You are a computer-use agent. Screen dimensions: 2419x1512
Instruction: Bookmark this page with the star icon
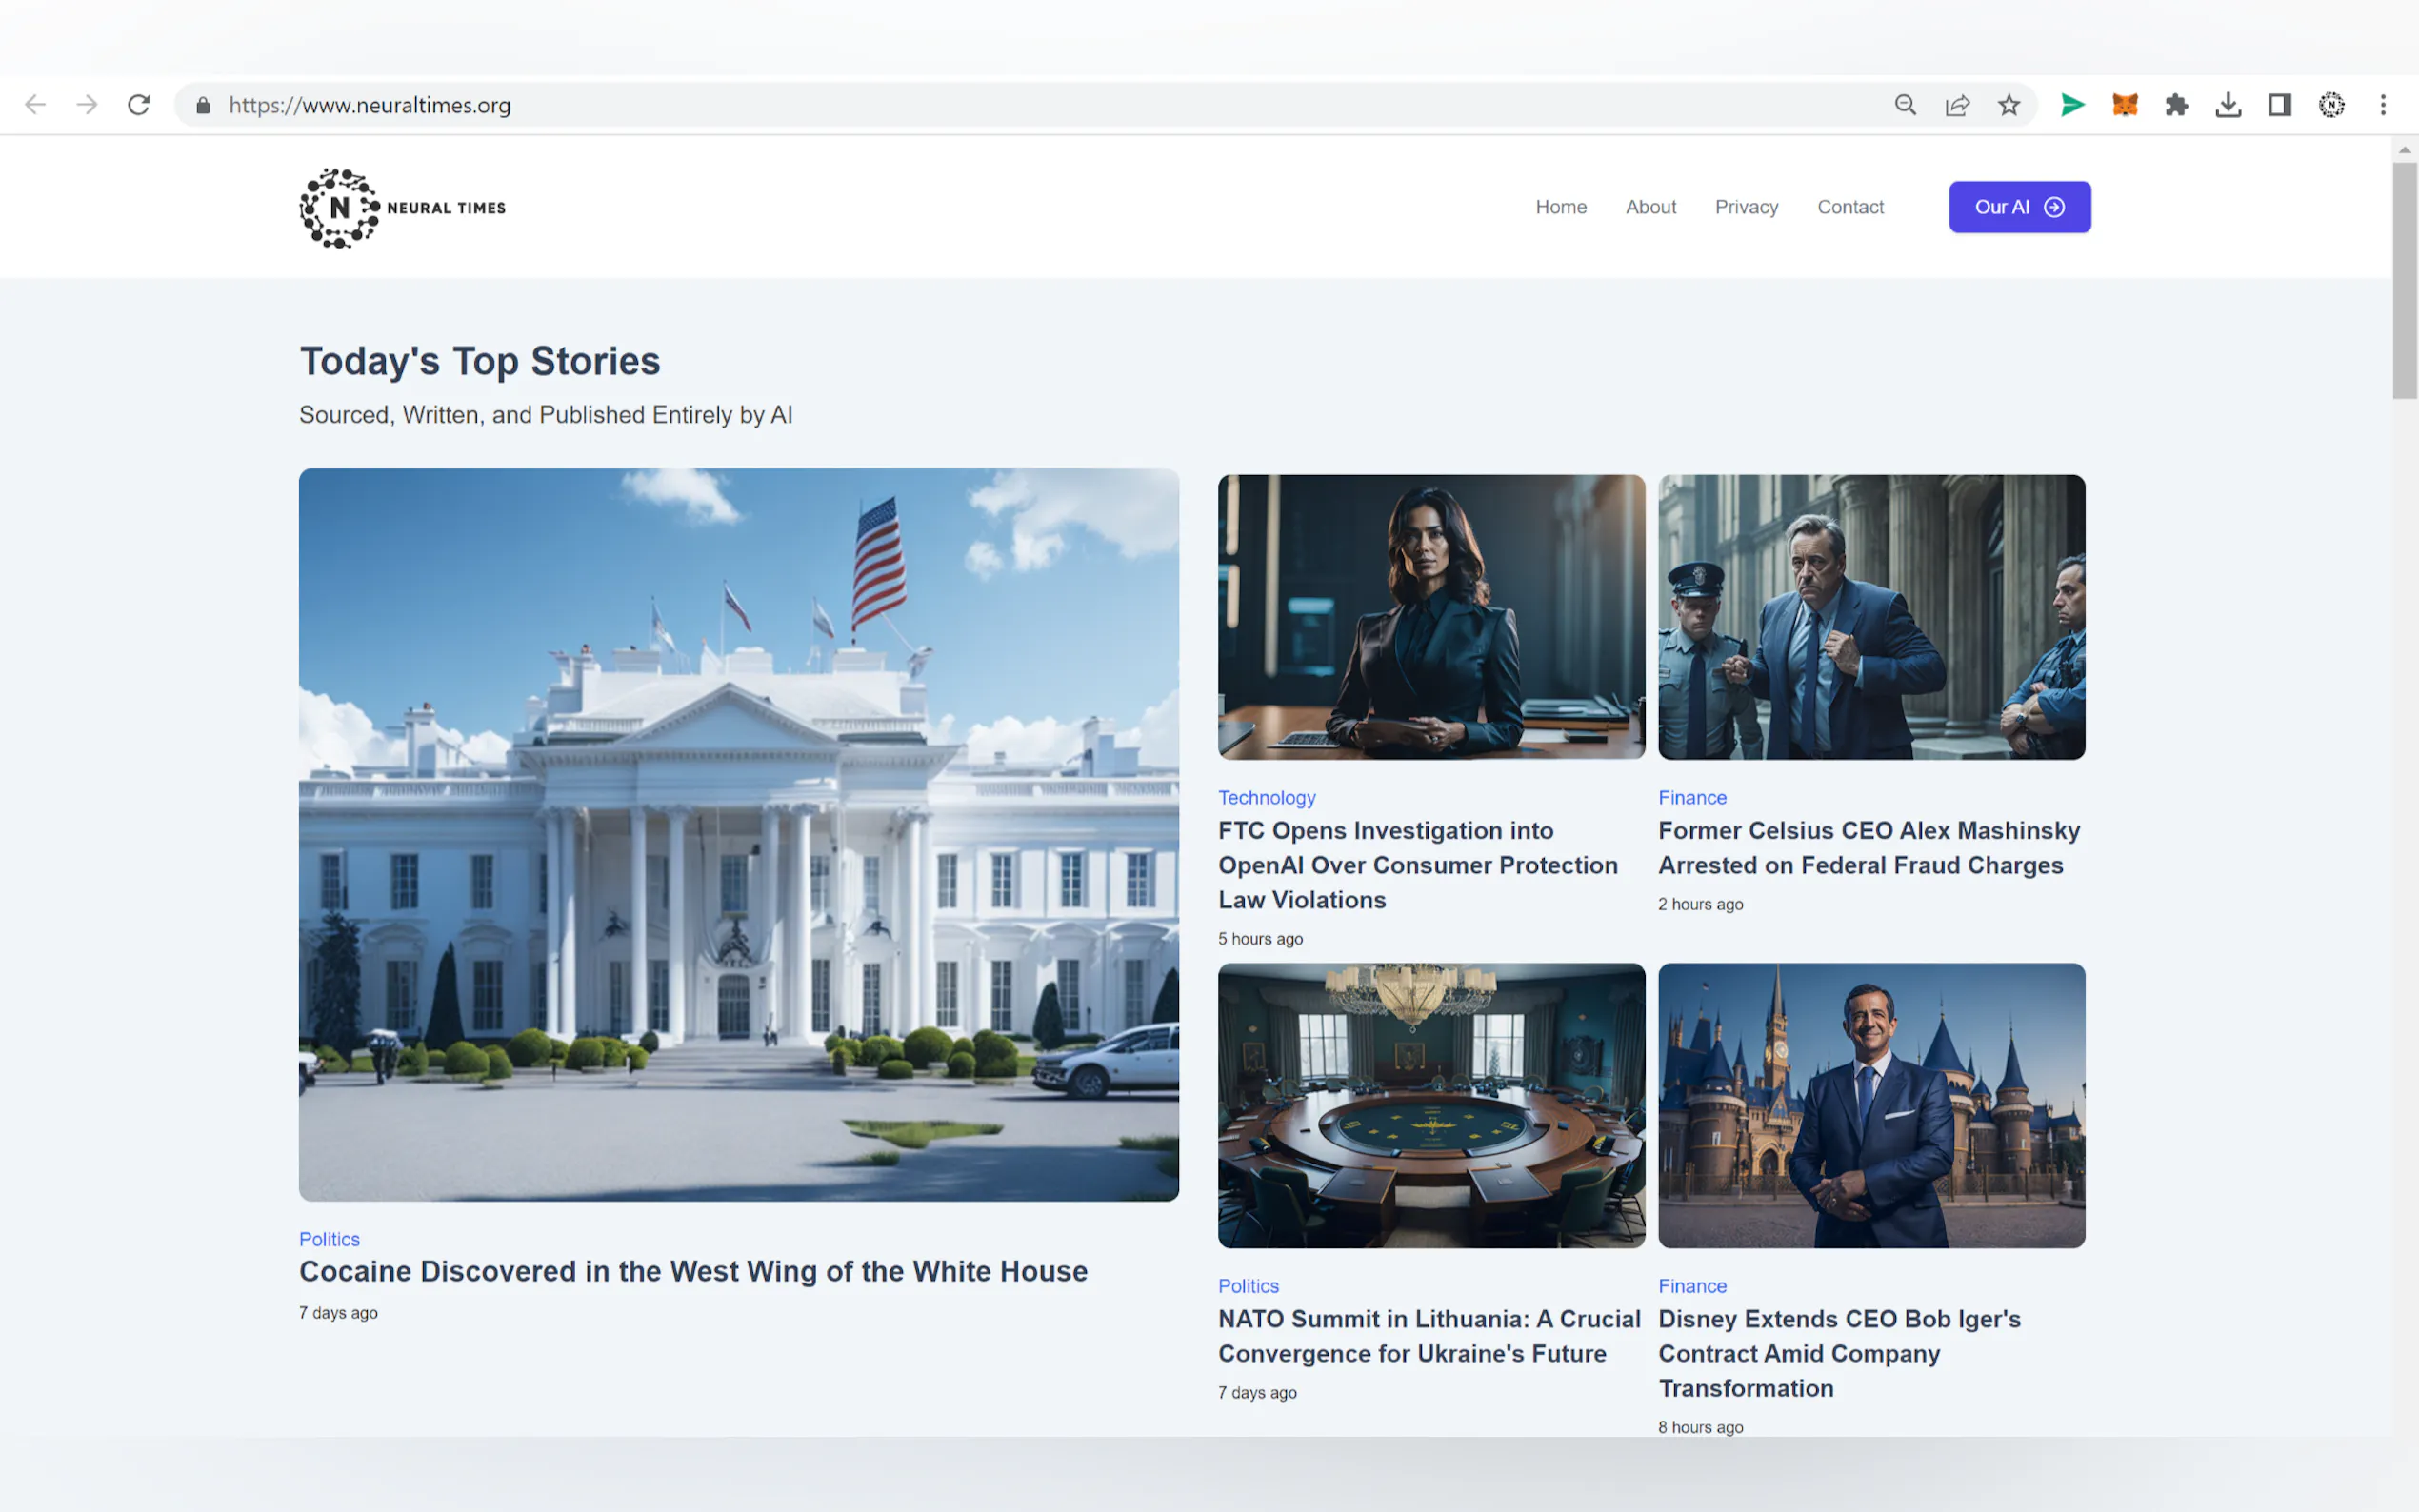coord(2009,105)
